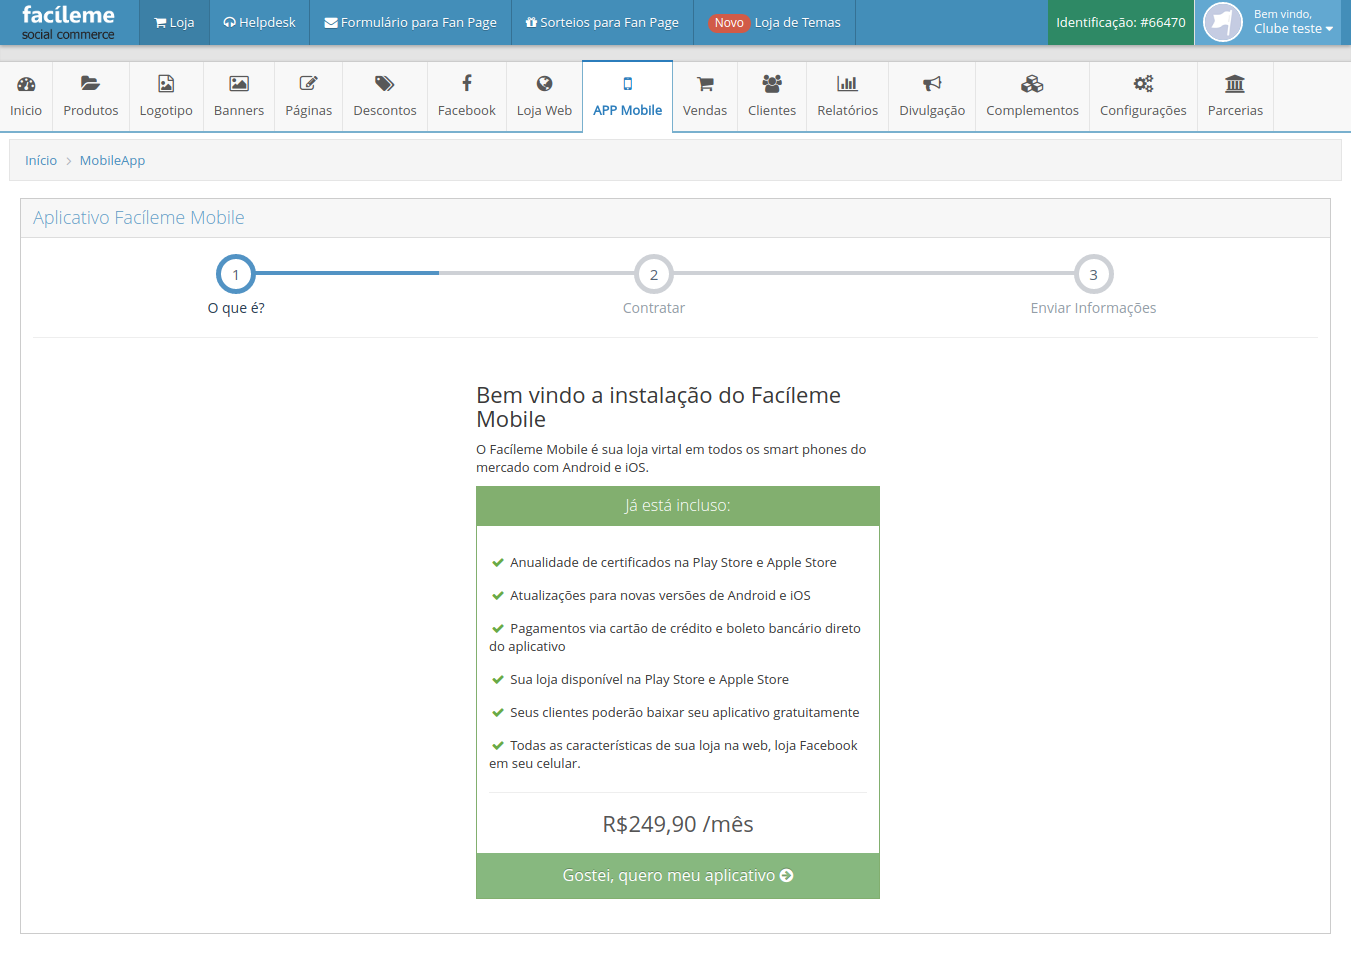Screen dimensions: 1351x961
Task: Open Produtos folder icon
Action: point(90,84)
